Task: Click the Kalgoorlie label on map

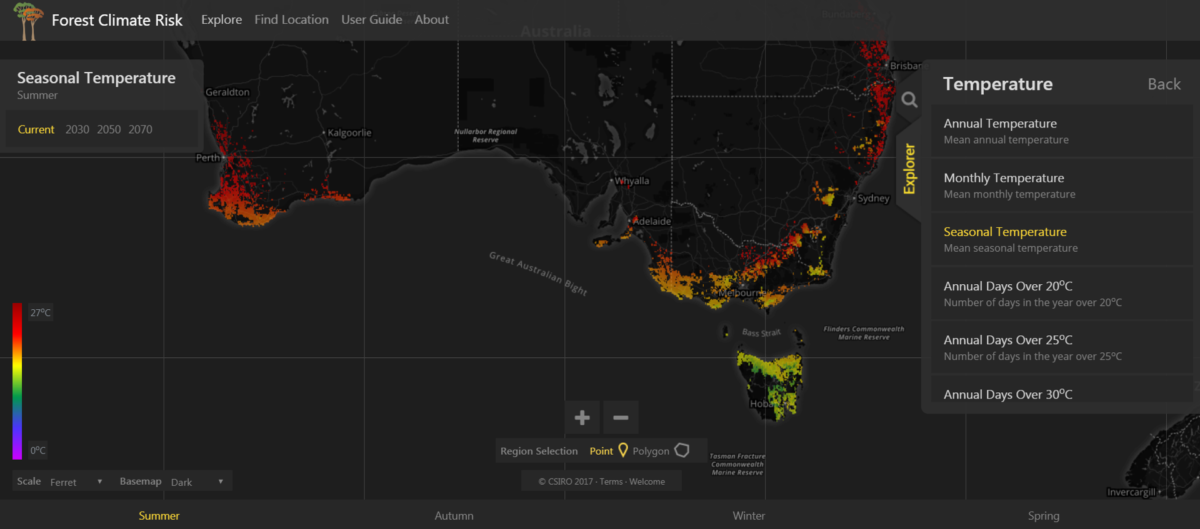Action: [x=348, y=132]
